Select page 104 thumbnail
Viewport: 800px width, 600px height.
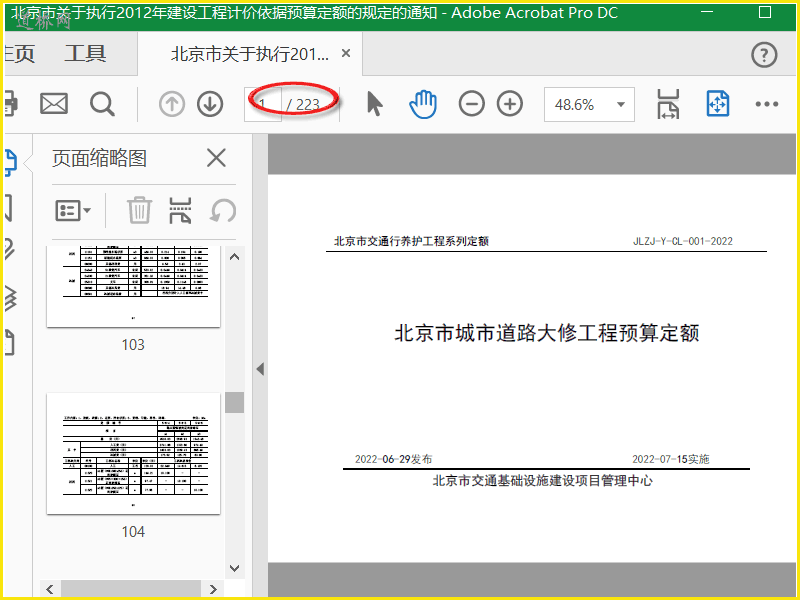tap(133, 454)
